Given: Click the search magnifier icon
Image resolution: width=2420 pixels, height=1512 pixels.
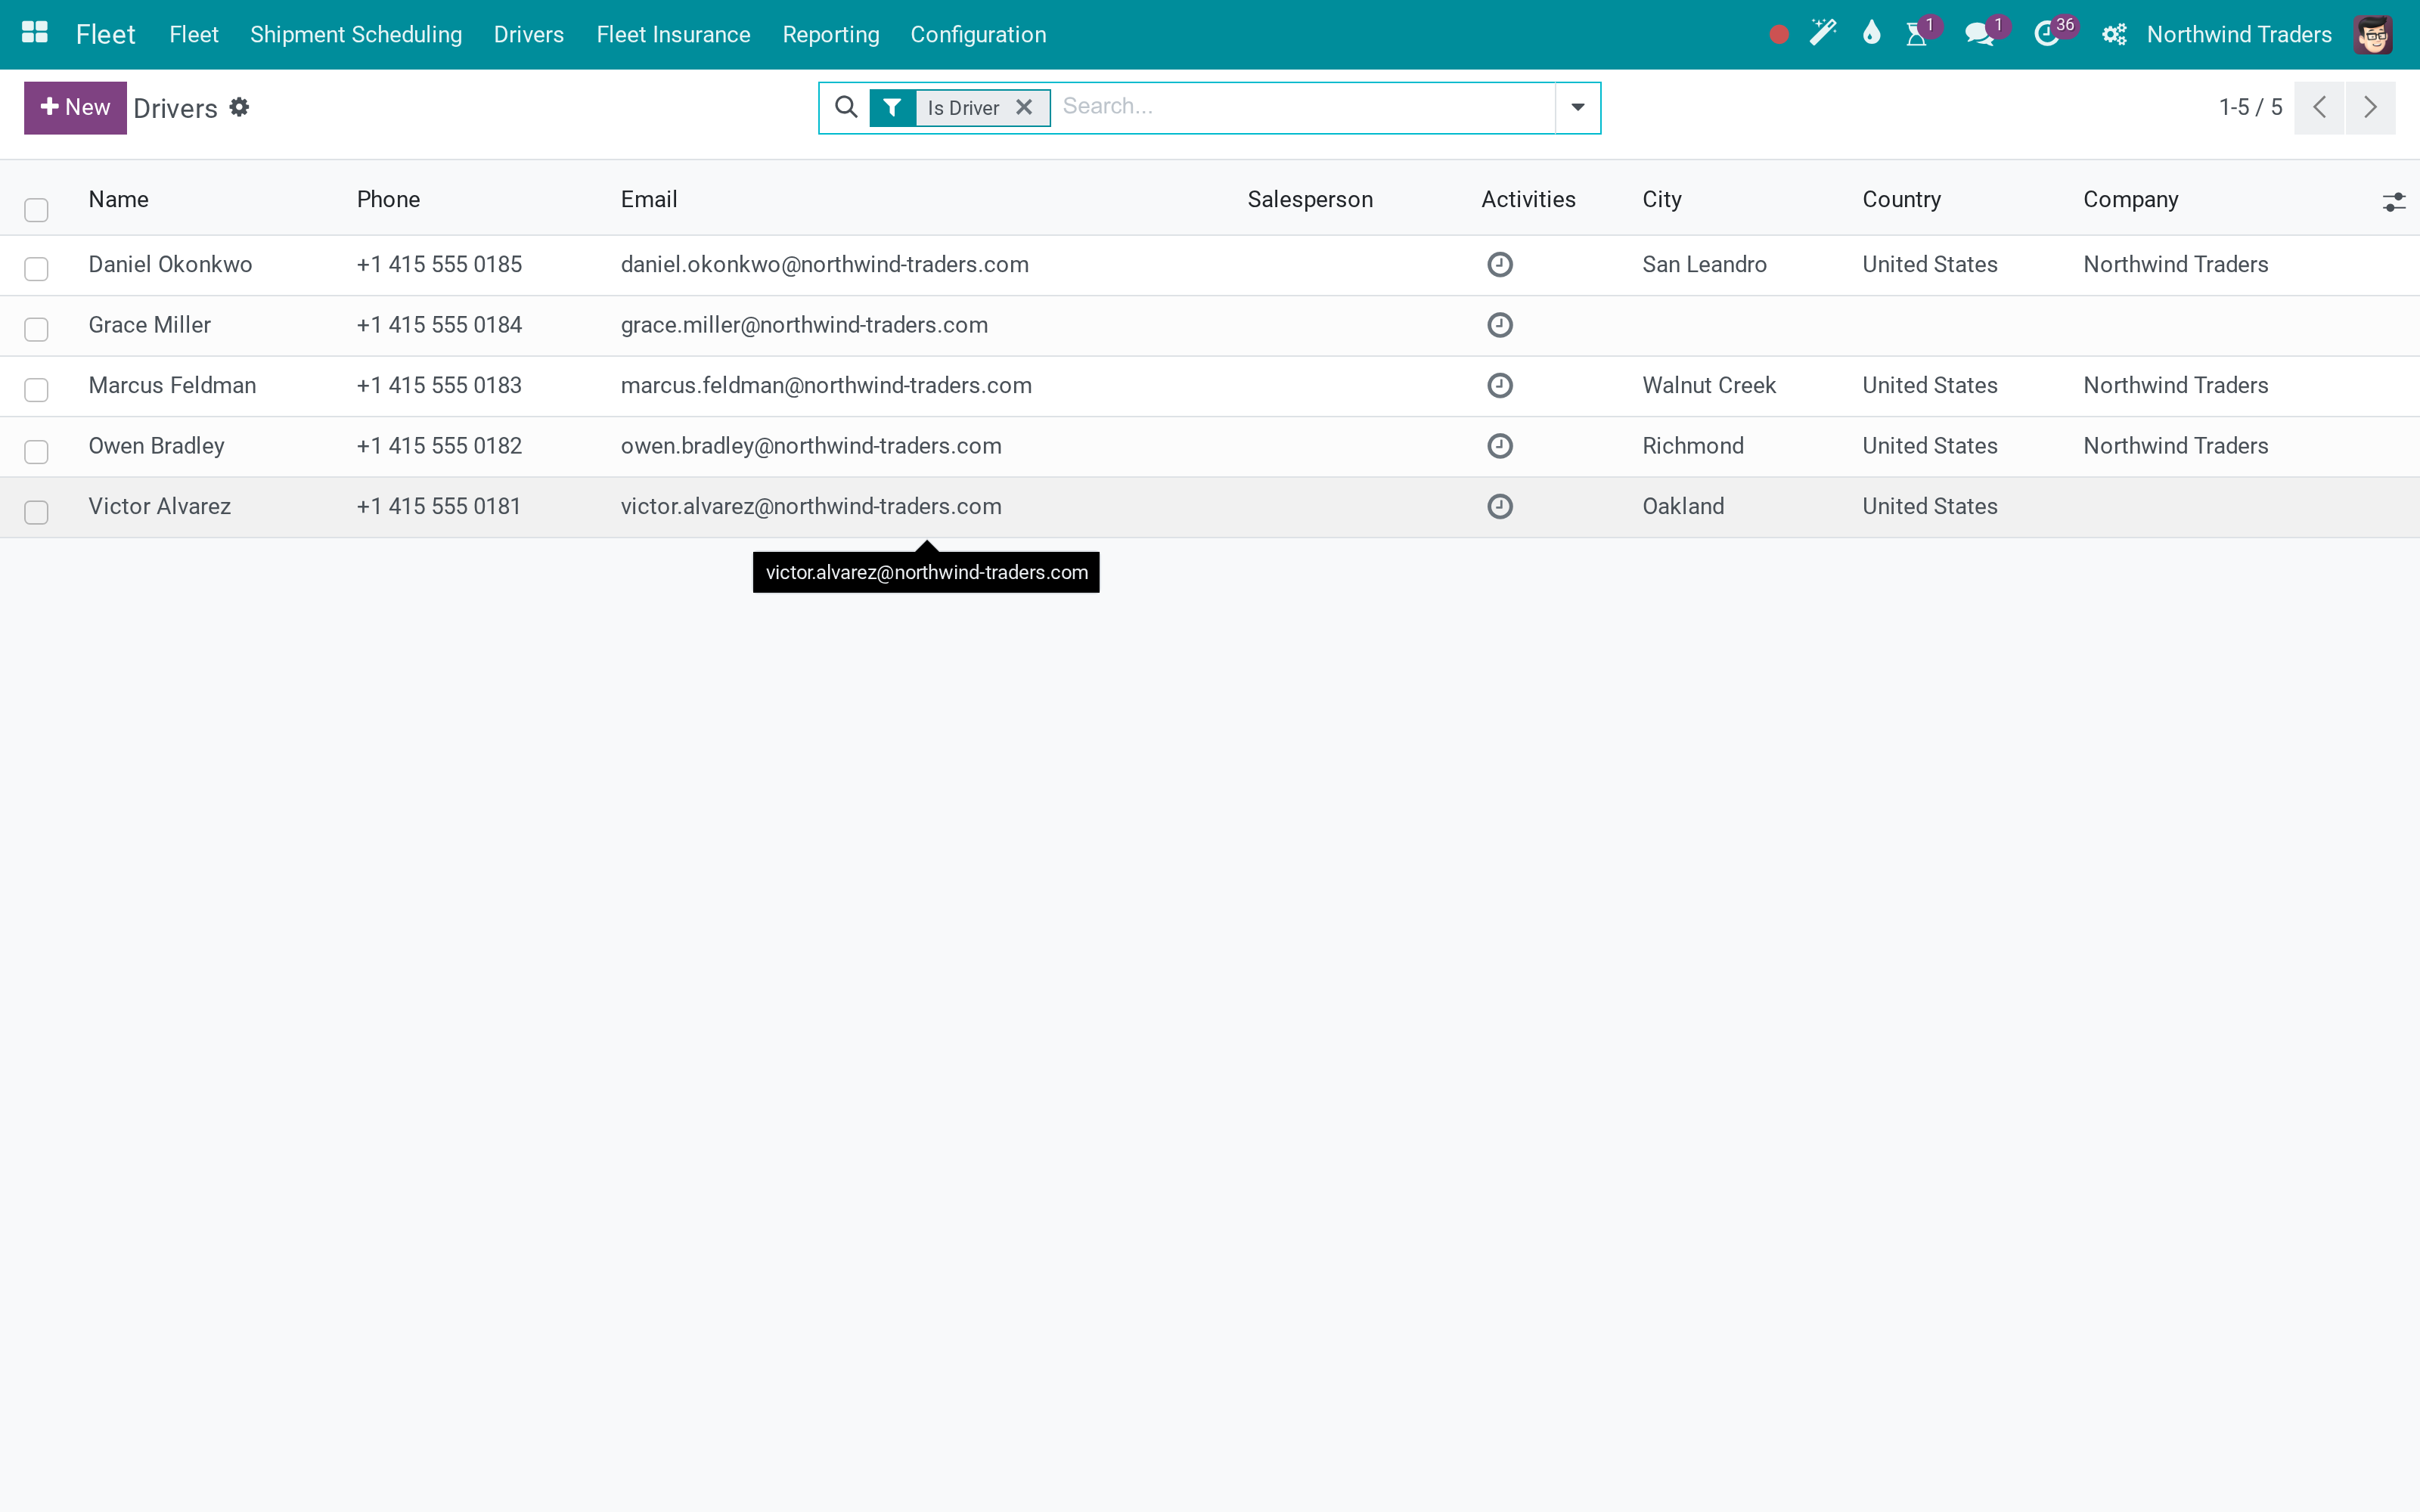Looking at the screenshot, I should 846,107.
